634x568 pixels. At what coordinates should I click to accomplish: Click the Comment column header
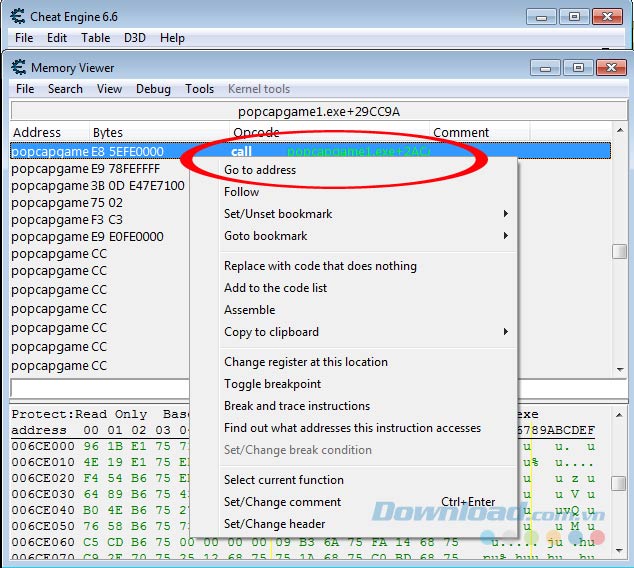[x=461, y=132]
